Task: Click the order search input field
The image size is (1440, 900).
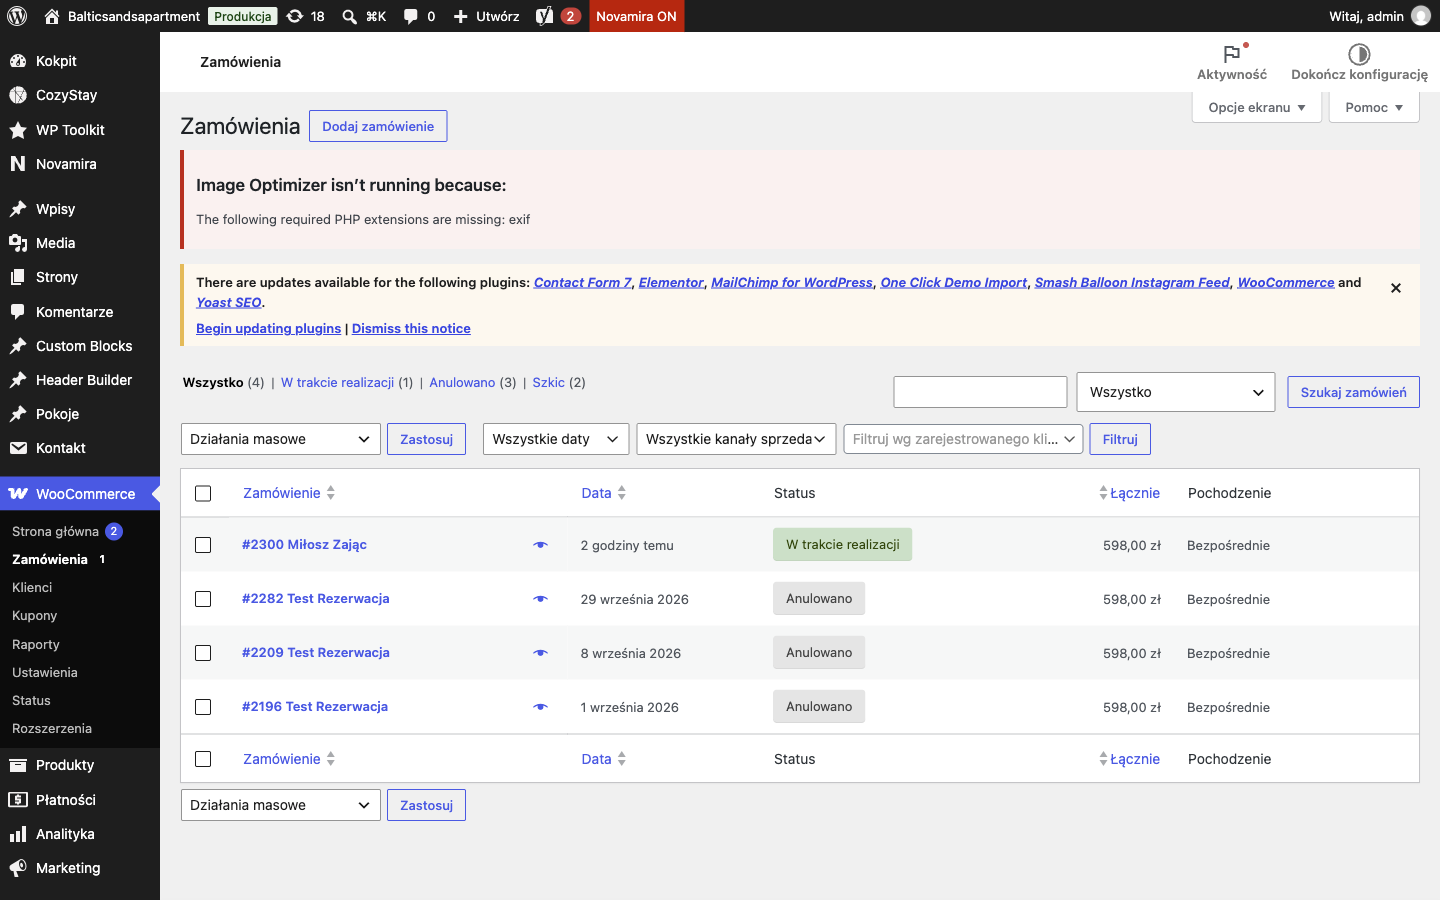Action: [x=980, y=392]
